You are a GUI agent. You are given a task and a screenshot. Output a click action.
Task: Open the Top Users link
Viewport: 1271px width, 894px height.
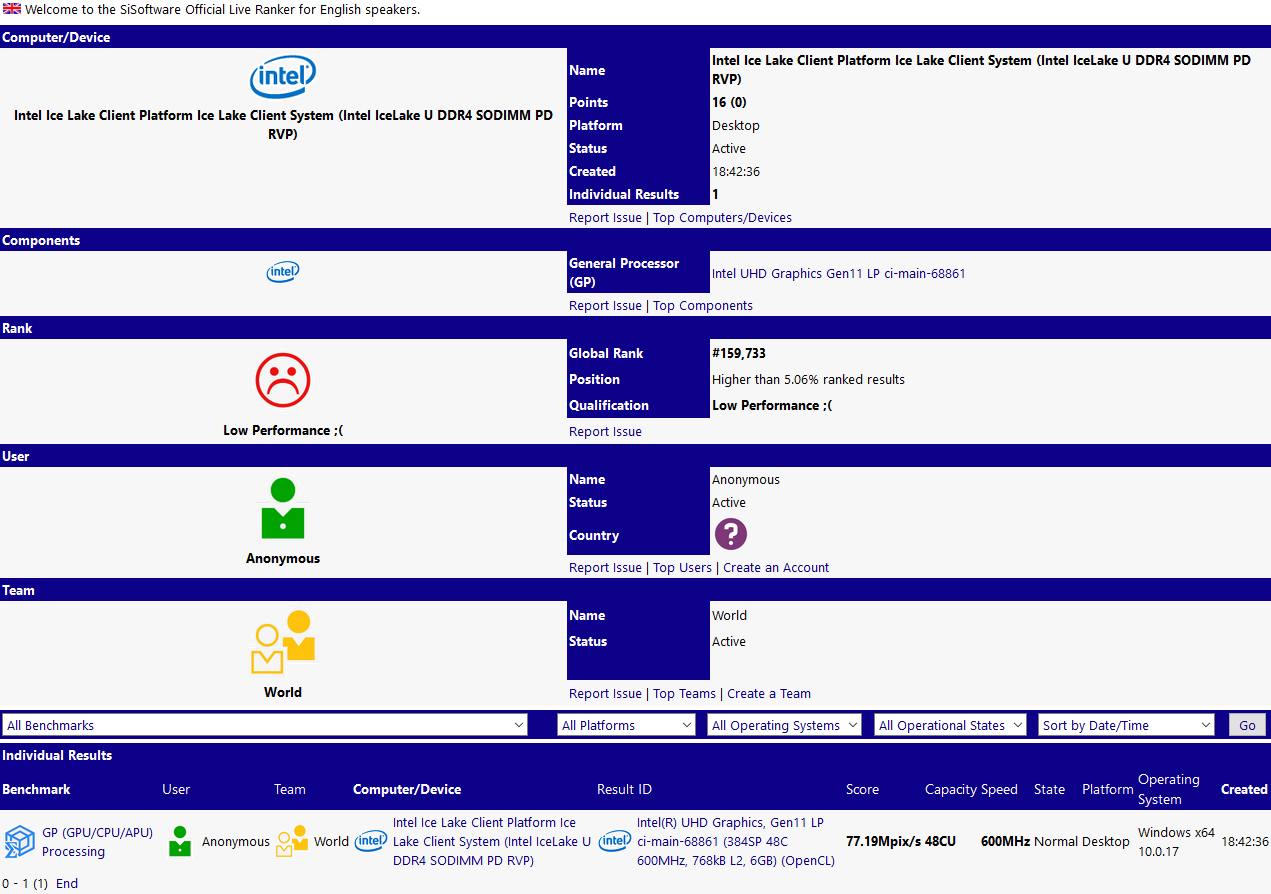click(x=682, y=568)
